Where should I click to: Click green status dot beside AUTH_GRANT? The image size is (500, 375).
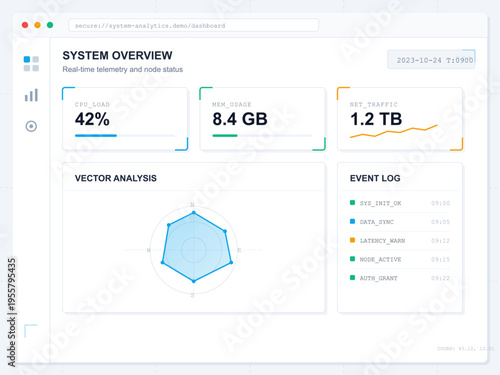point(352,277)
